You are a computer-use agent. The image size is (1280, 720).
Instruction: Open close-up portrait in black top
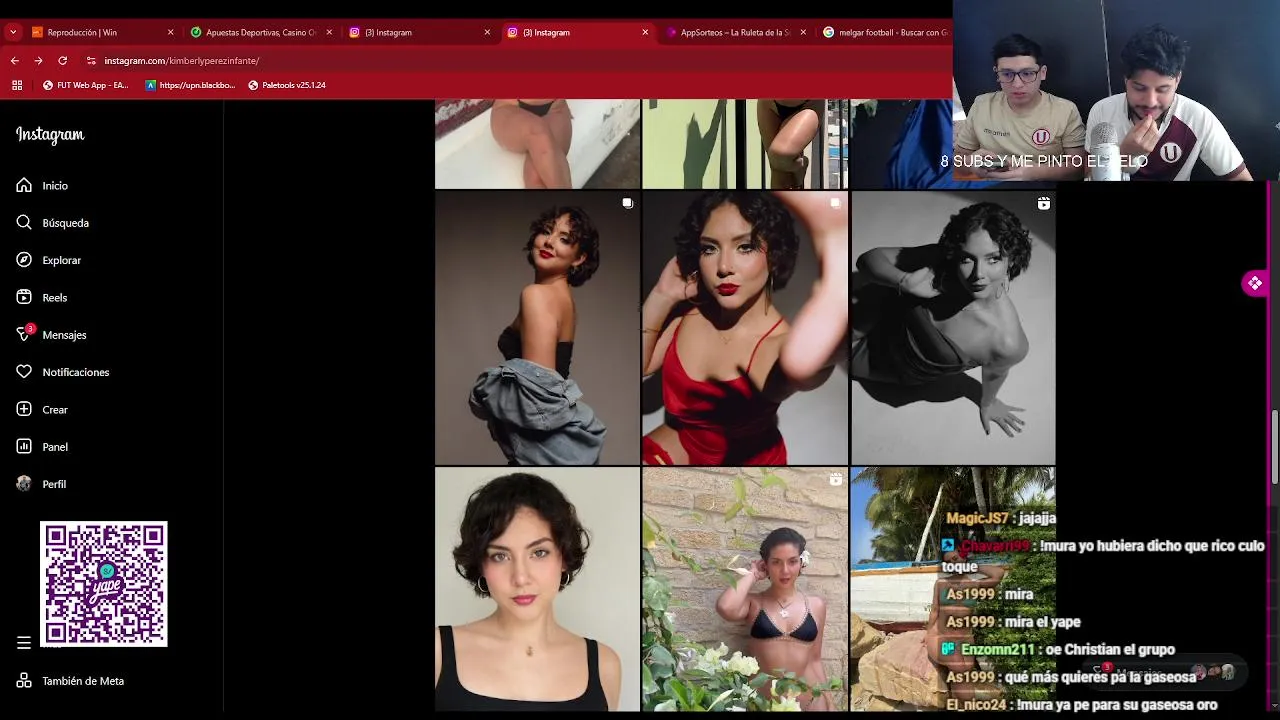pyautogui.click(x=537, y=590)
